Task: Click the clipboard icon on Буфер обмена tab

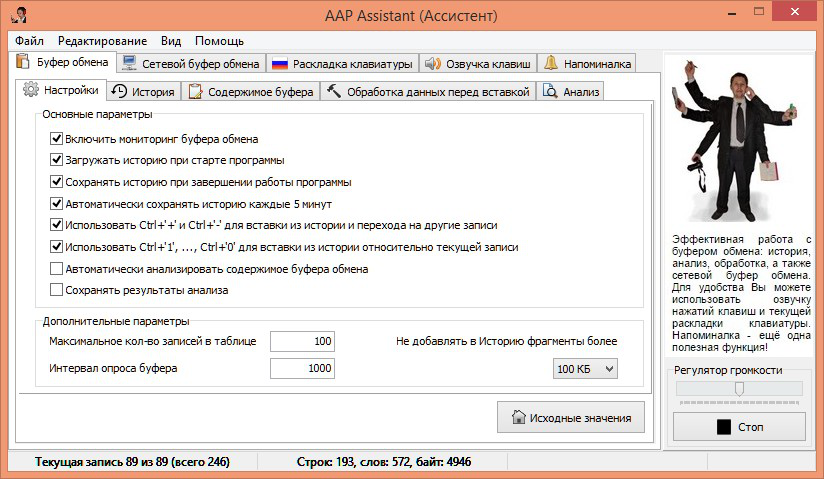Action: (23, 61)
